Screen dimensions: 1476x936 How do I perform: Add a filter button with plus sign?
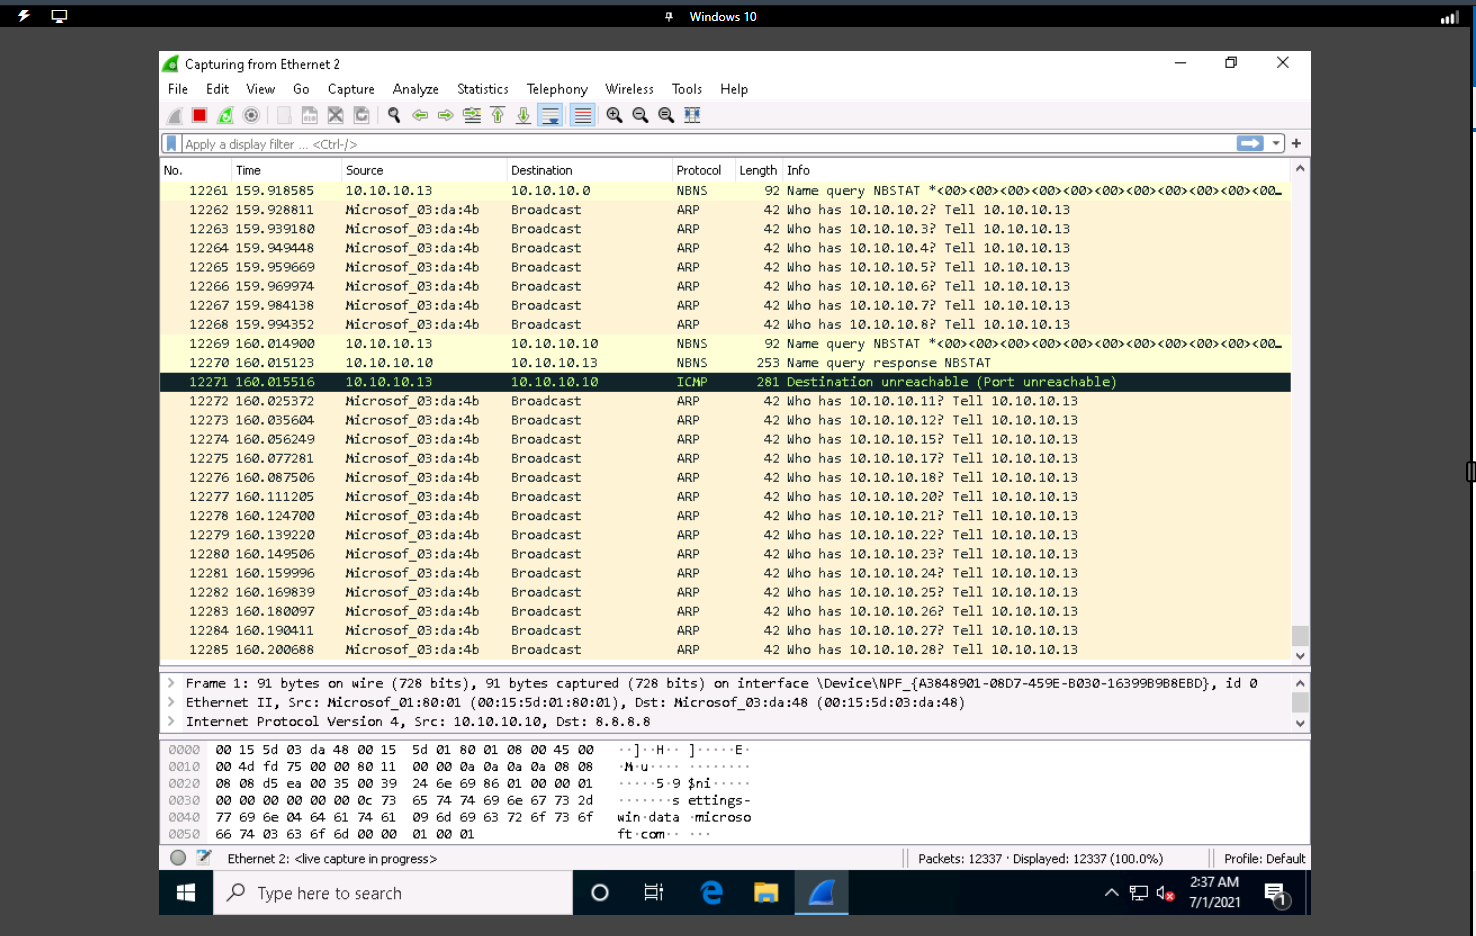click(x=1297, y=144)
